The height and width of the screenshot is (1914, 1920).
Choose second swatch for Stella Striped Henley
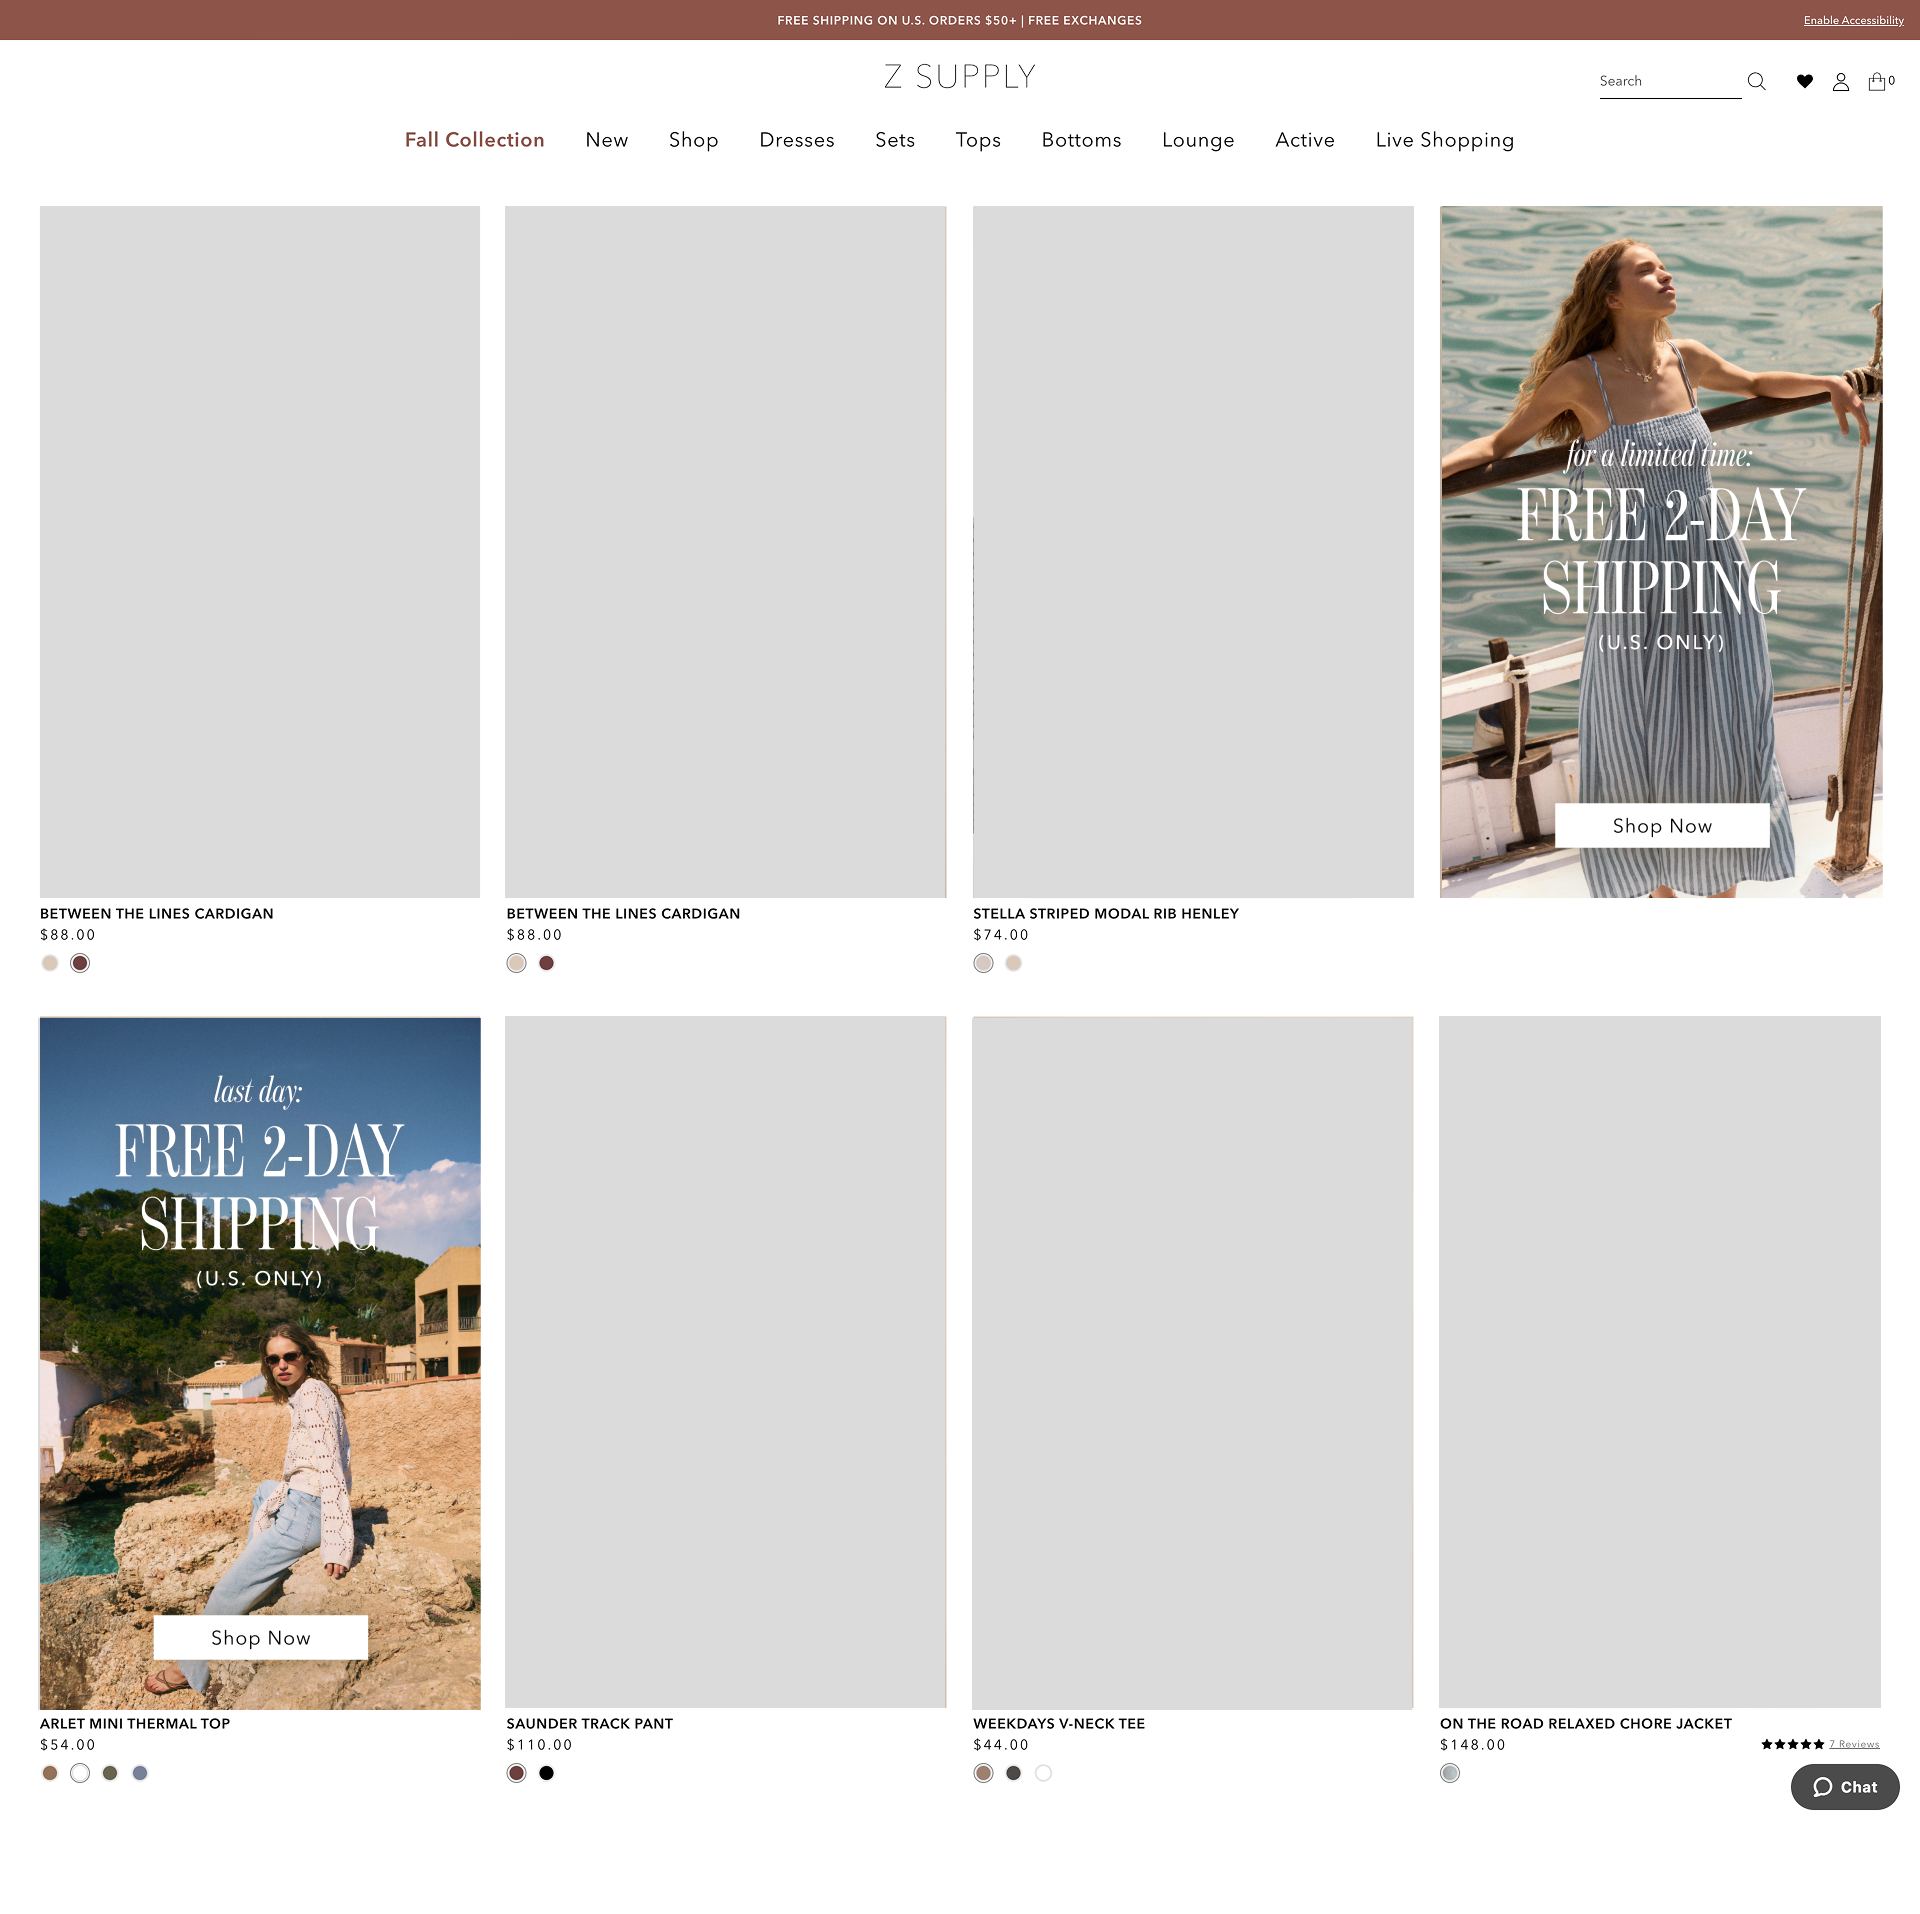(x=1013, y=963)
